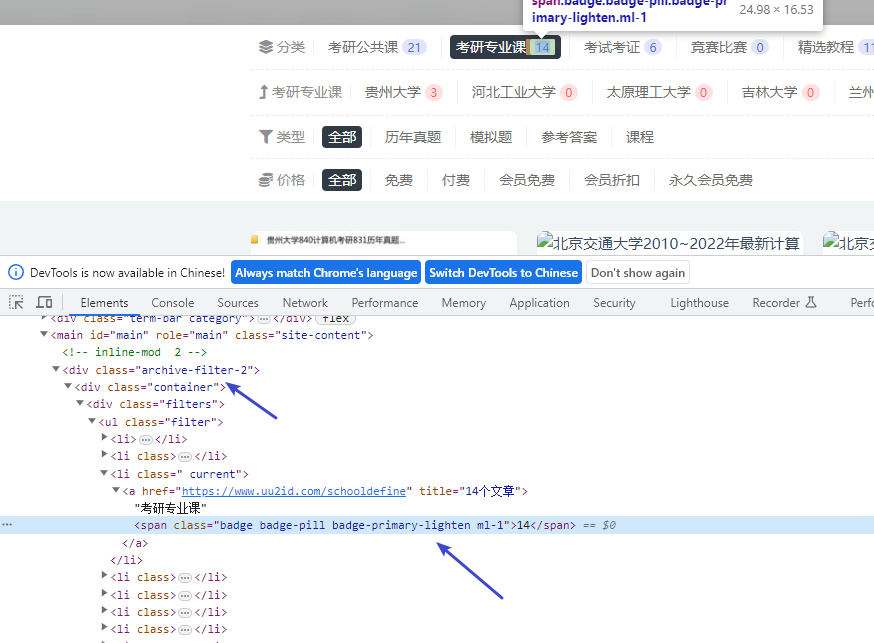Click the 分类 category icon
Screen dimensions: 874x643
pos(265,46)
